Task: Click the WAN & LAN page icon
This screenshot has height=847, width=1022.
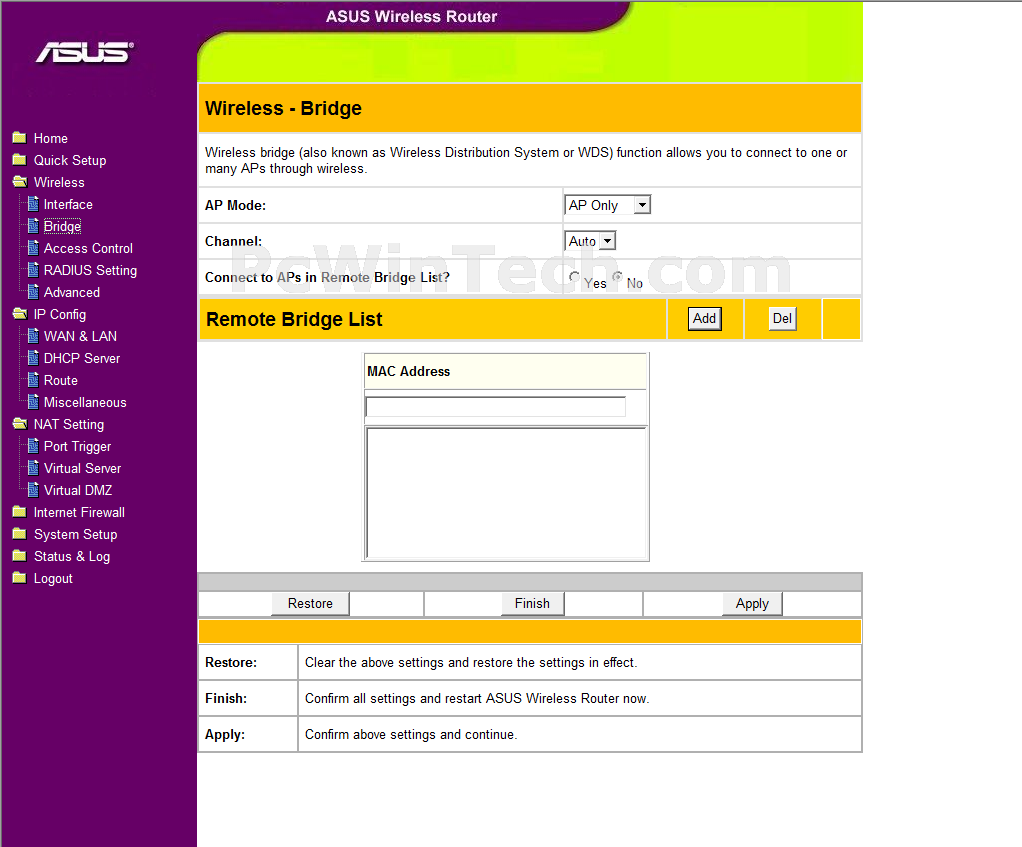Action: pos(33,336)
